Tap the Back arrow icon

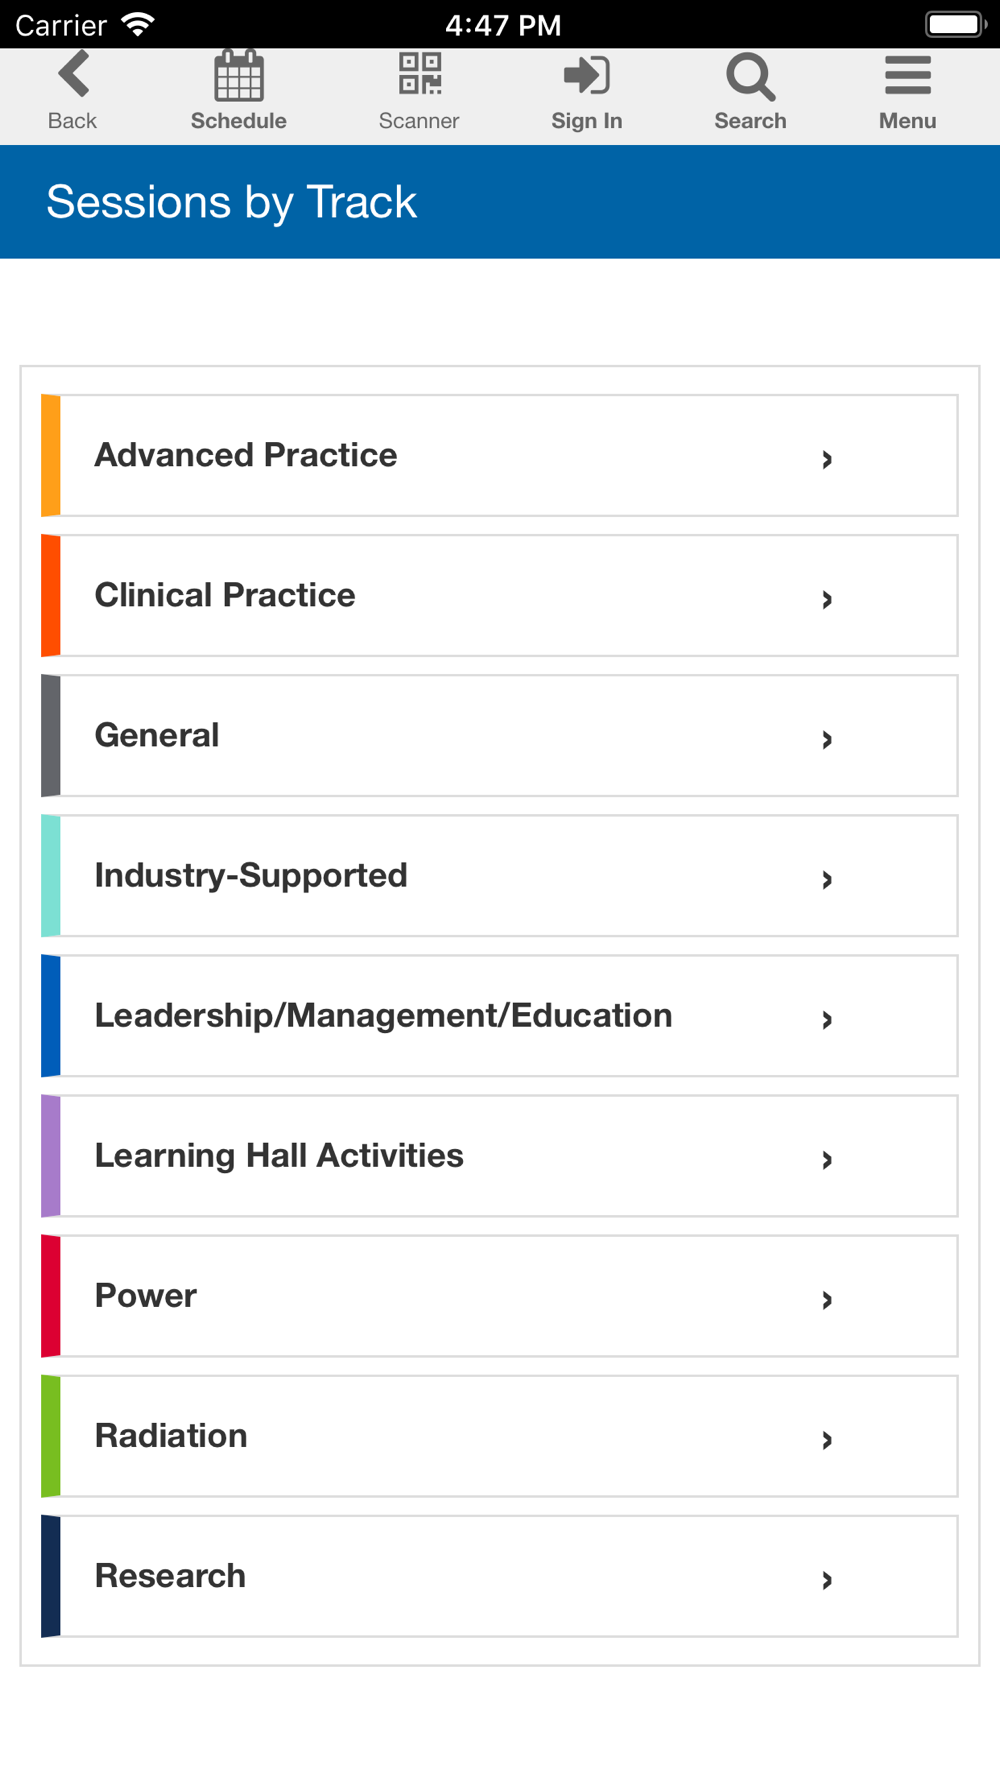coord(73,75)
